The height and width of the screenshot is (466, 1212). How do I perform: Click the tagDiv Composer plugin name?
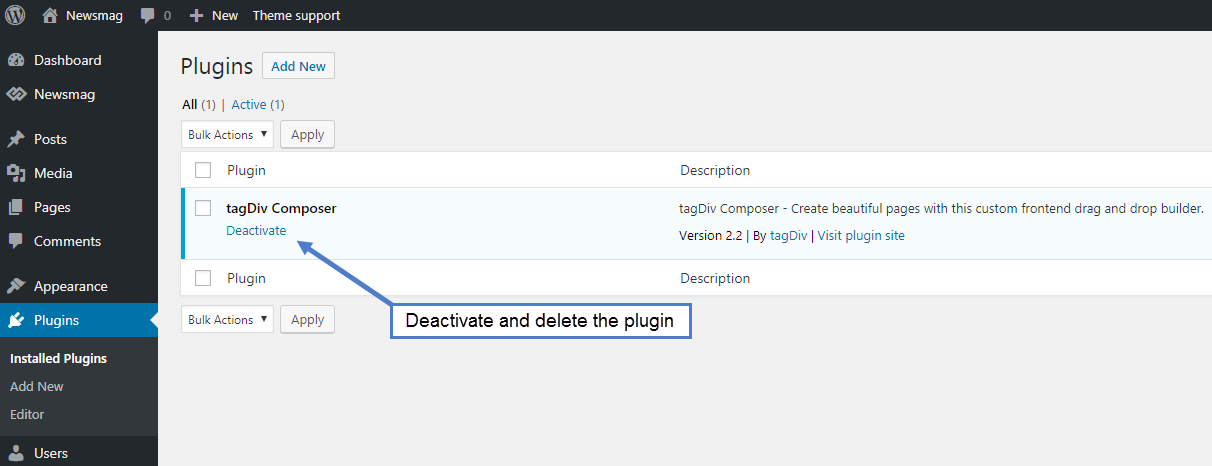pyautogui.click(x=281, y=208)
